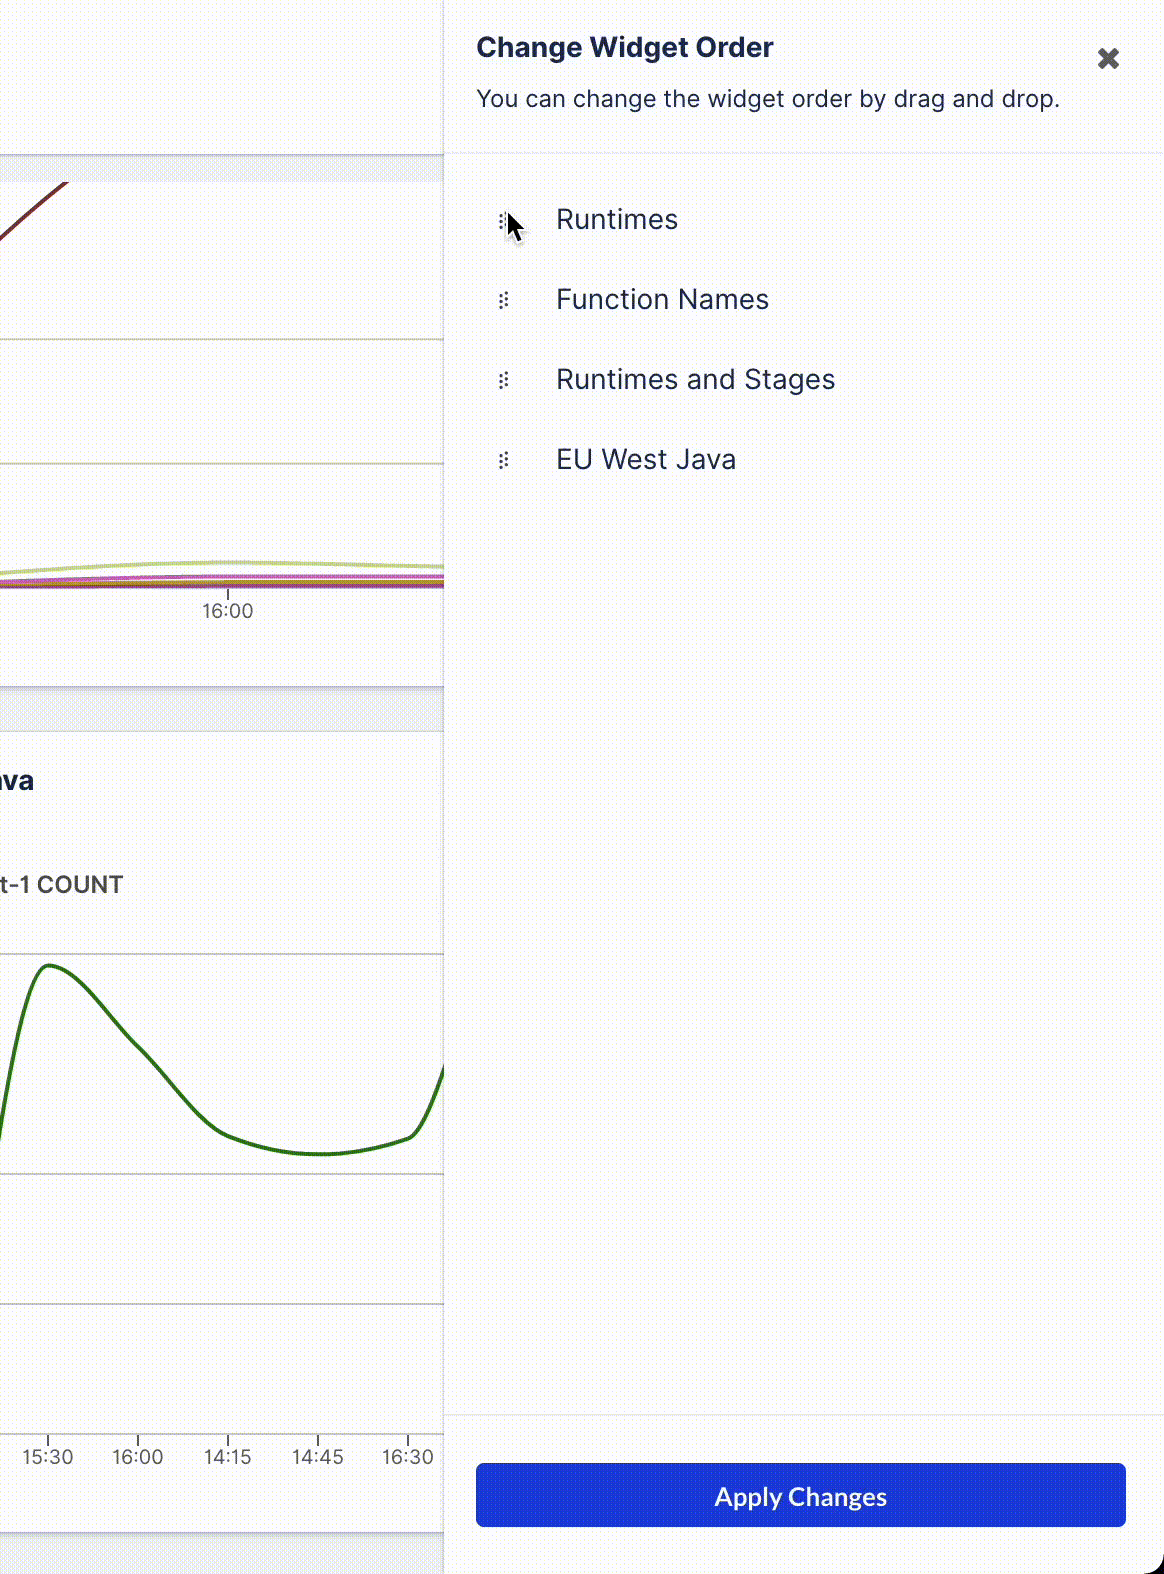Image resolution: width=1164 pixels, height=1574 pixels.
Task: Select the Runtimes and Stages entry
Action: point(696,380)
